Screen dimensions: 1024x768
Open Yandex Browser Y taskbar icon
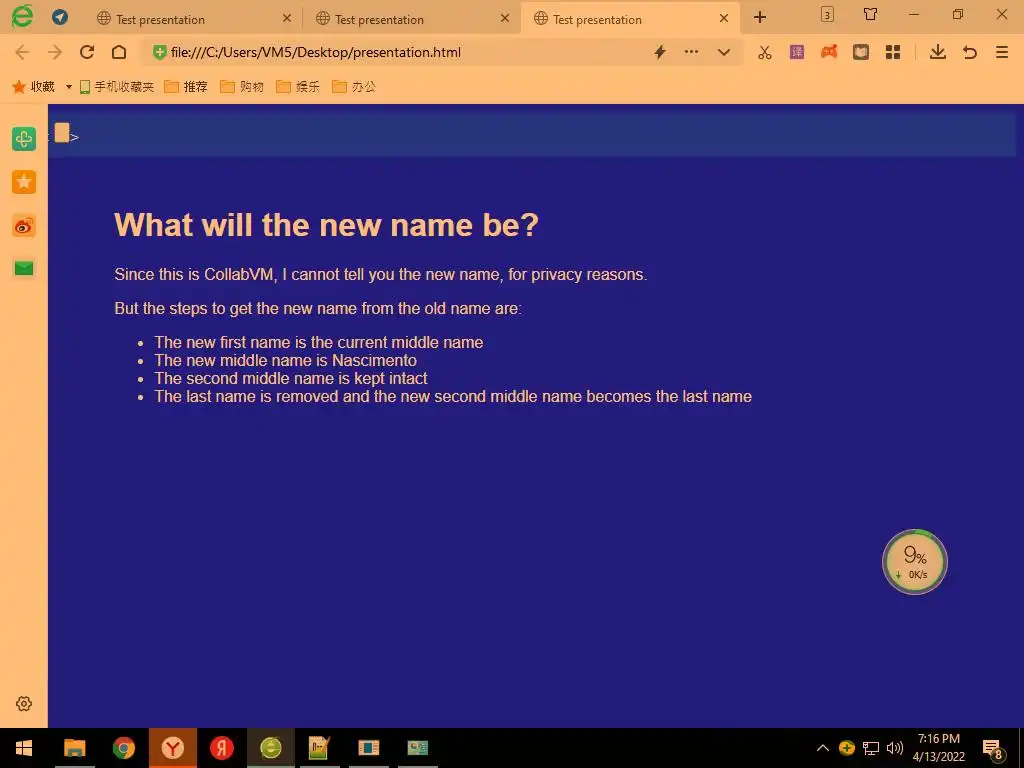pyautogui.click(x=172, y=748)
